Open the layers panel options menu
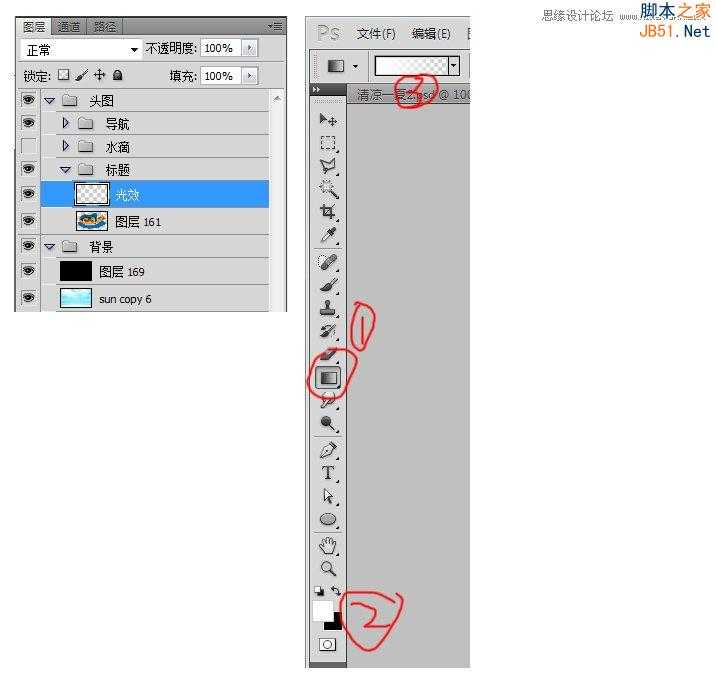Screen dimensions: 716x679 (x=276, y=26)
